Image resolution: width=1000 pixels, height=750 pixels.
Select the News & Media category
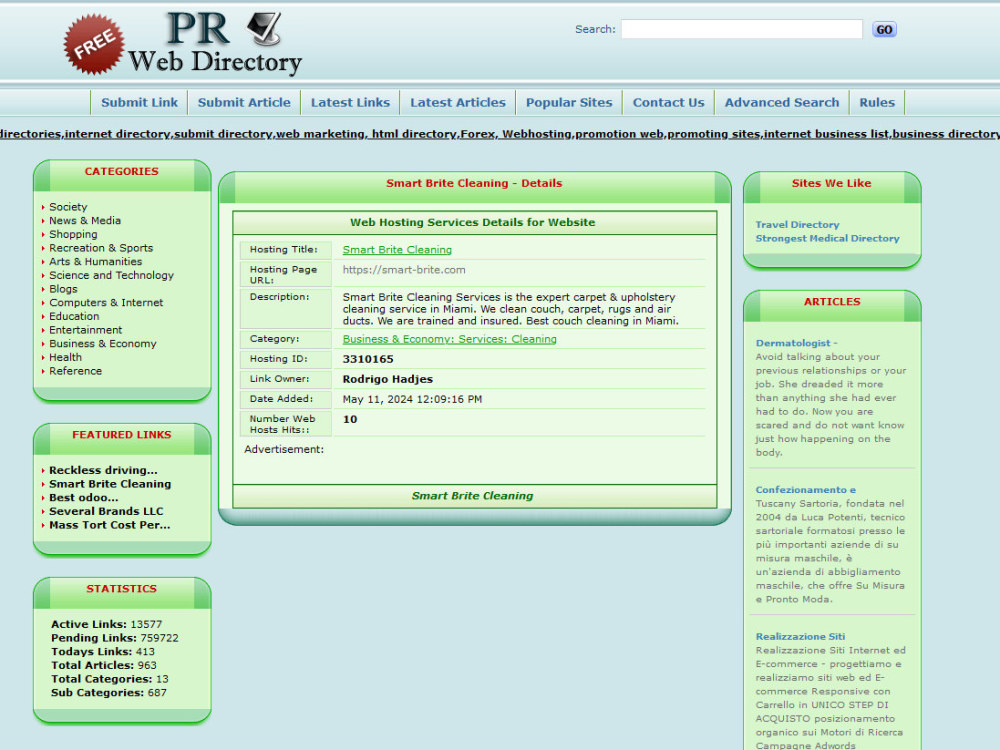85,221
